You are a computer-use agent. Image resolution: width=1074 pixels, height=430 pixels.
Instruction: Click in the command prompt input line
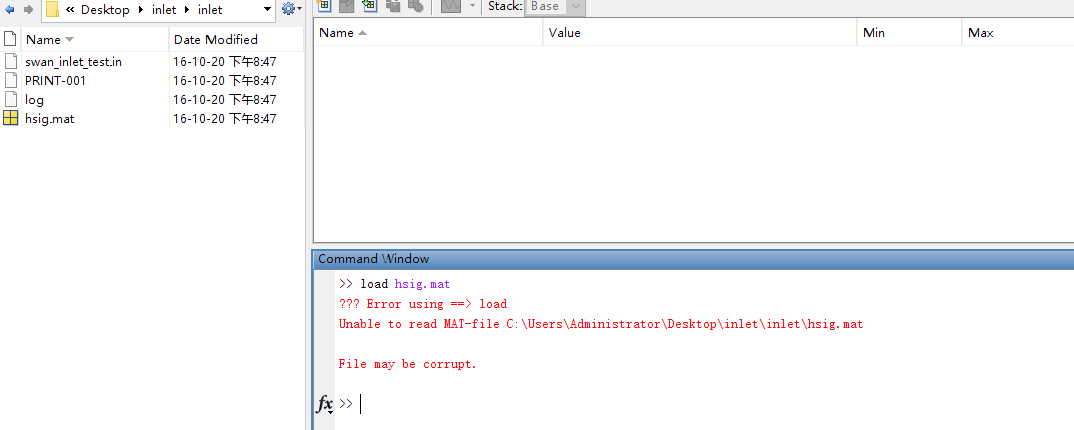[600, 404]
